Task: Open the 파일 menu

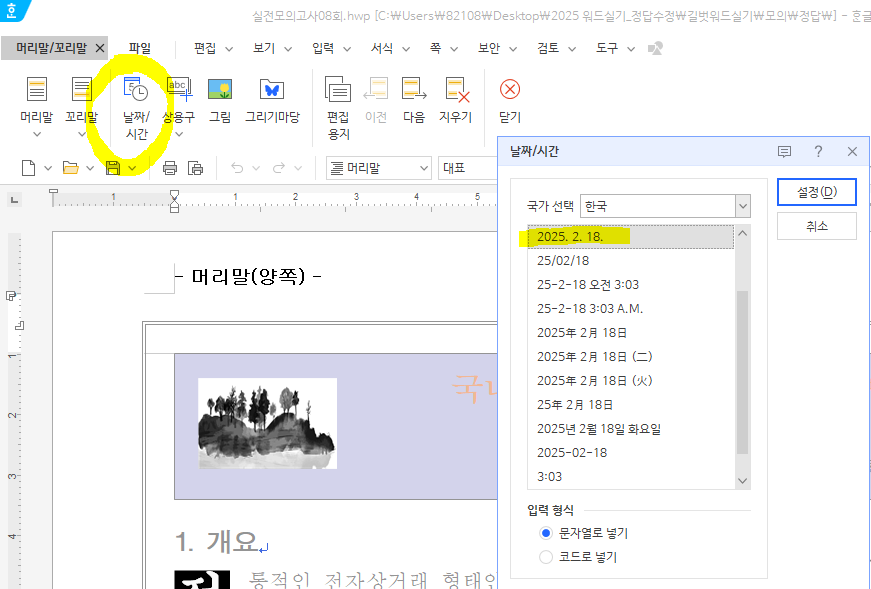Action: click(x=140, y=48)
